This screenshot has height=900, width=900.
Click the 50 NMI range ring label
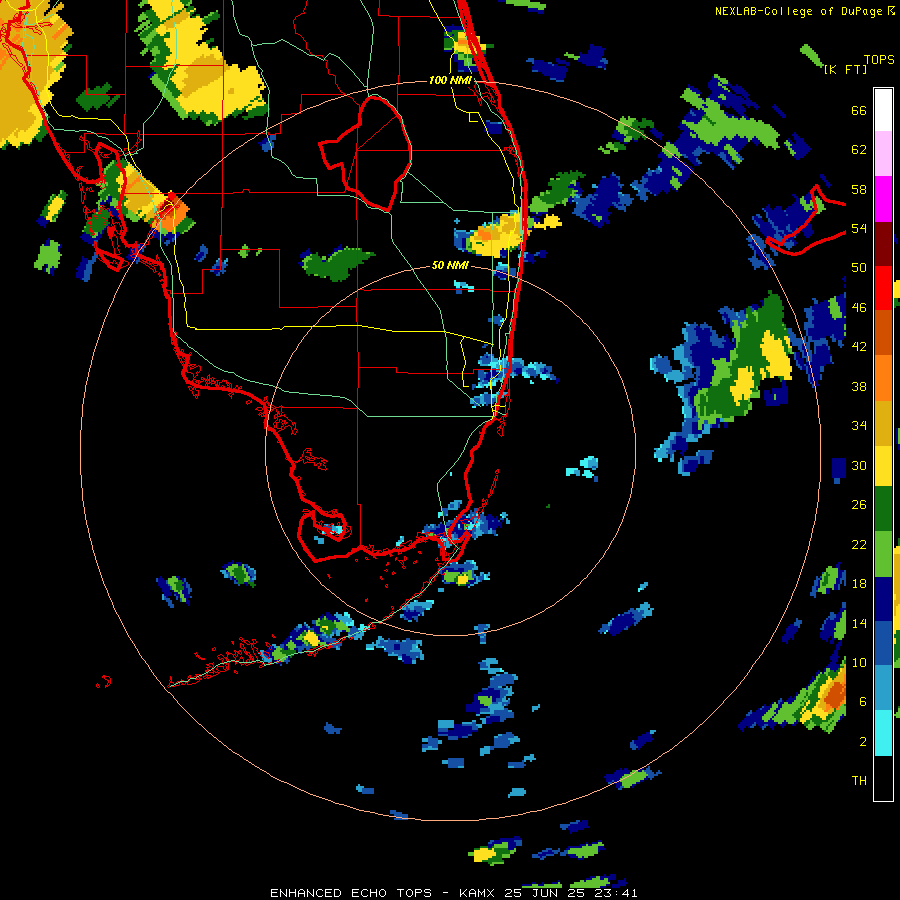[450, 265]
